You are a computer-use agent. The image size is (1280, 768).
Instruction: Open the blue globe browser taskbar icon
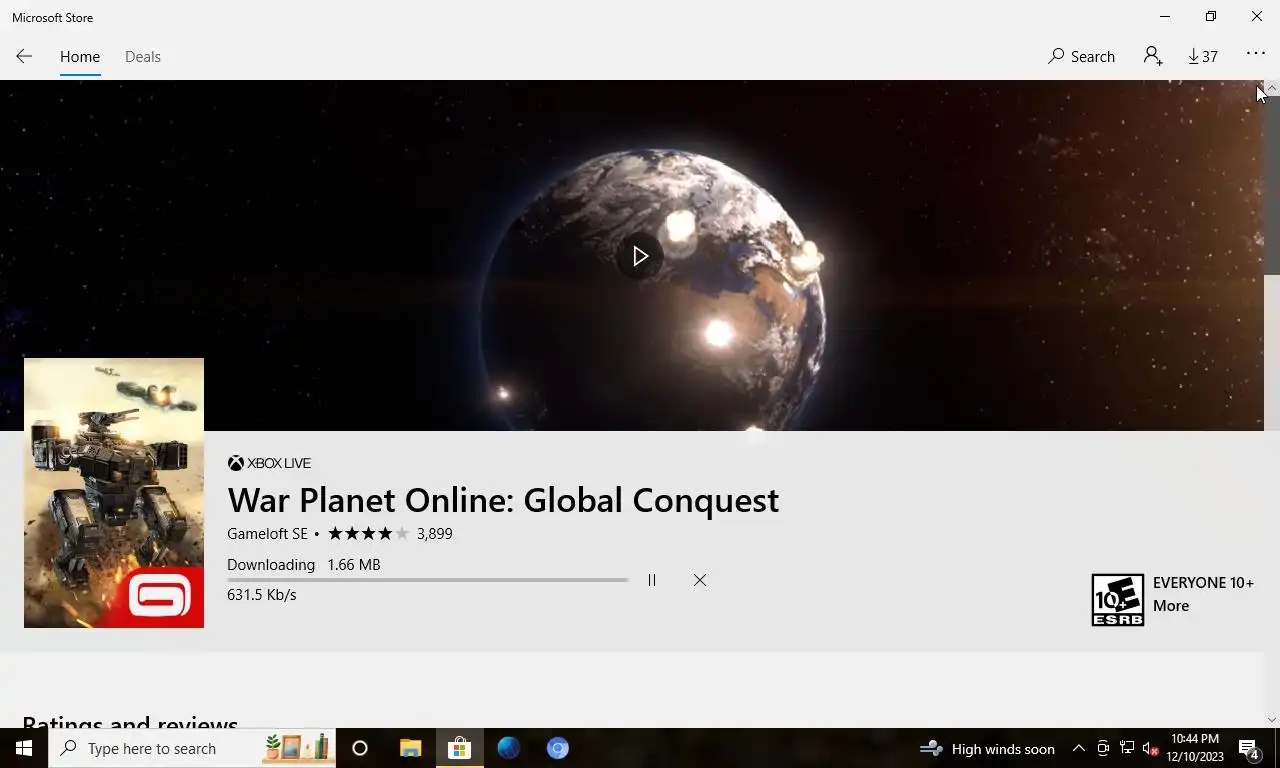pos(509,748)
